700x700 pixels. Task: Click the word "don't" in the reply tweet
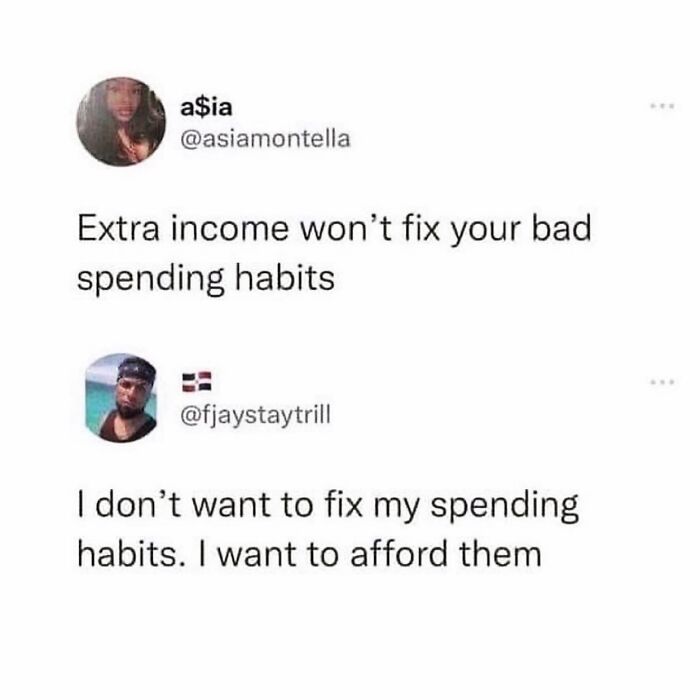(138, 505)
